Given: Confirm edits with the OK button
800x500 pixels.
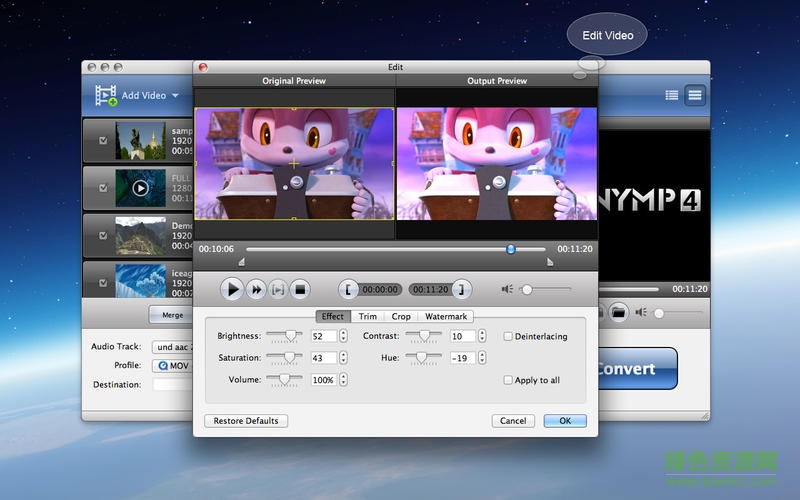Looking at the screenshot, I should coord(565,421).
